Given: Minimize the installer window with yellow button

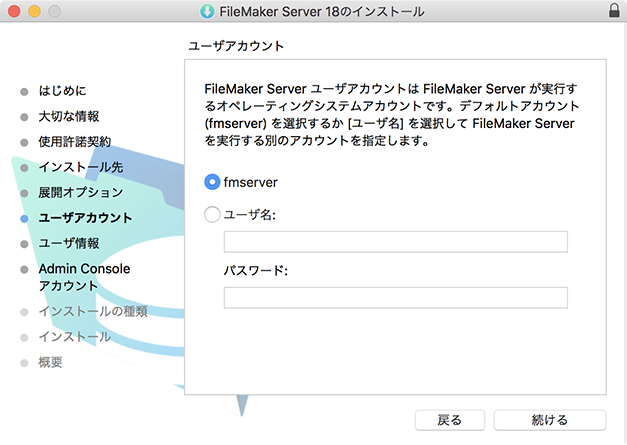Looking at the screenshot, I should 34,11.
